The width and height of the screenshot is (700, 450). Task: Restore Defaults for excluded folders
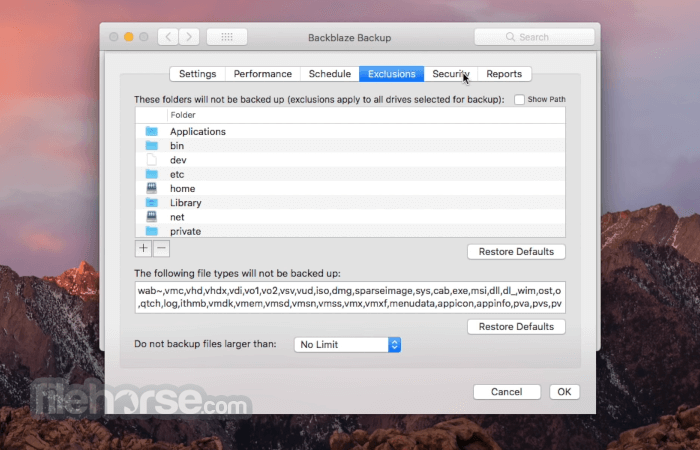[517, 252]
